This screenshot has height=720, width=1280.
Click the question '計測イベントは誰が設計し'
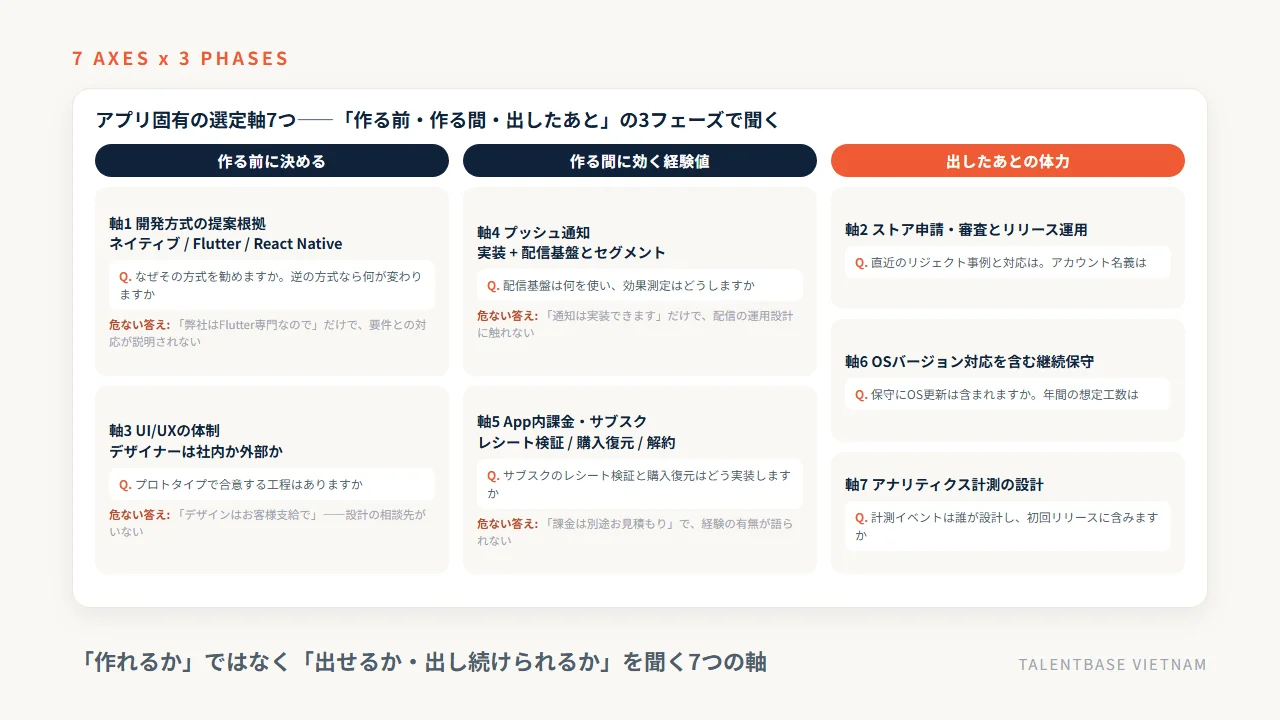(x=1008, y=526)
